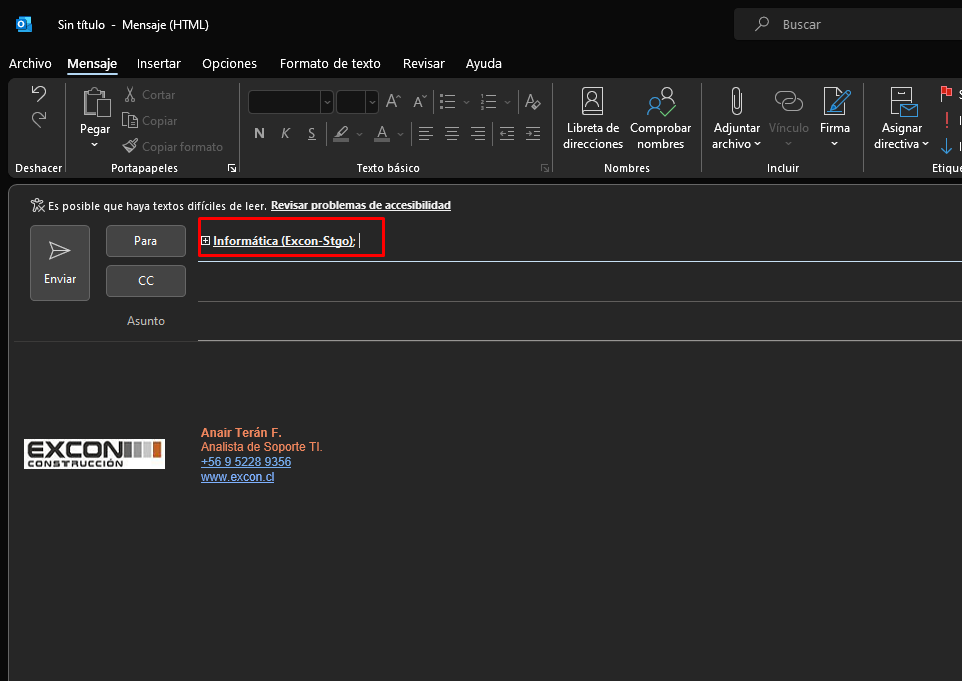This screenshot has width=962, height=681.
Task: Apply the text highlight color
Action: [x=342, y=134]
